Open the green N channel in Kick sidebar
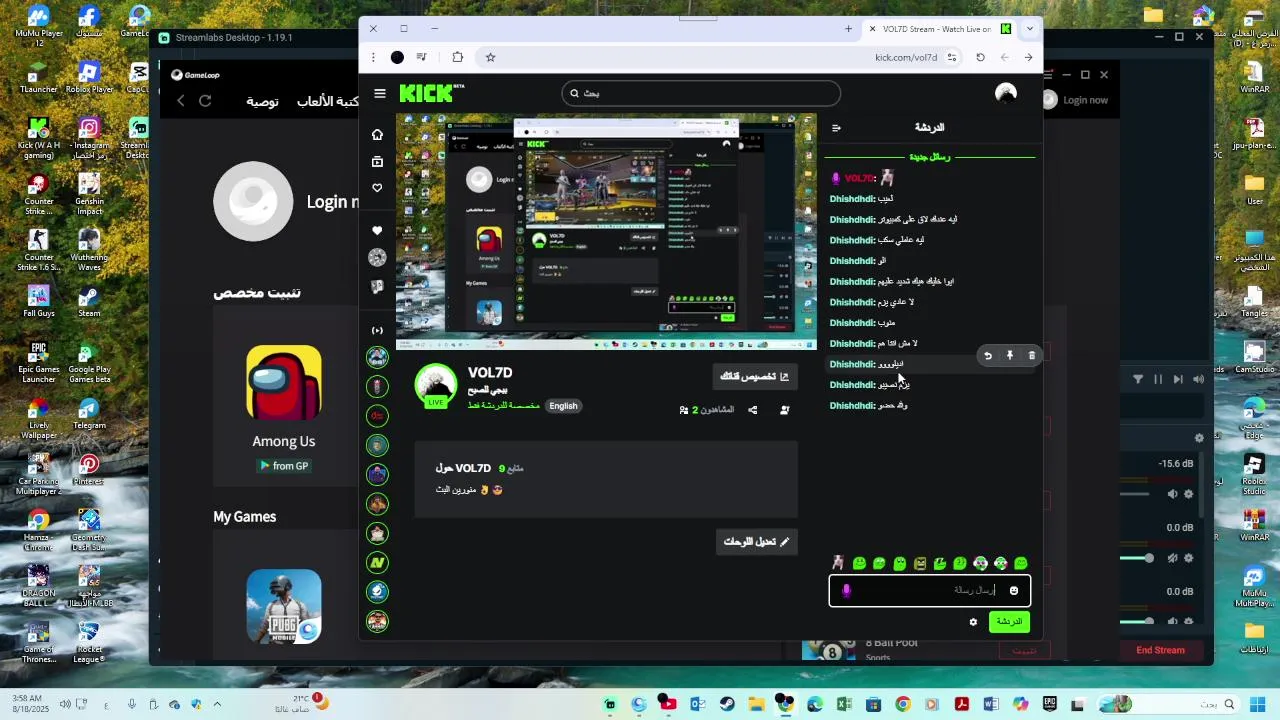The image size is (1280, 720). pyautogui.click(x=377, y=563)
